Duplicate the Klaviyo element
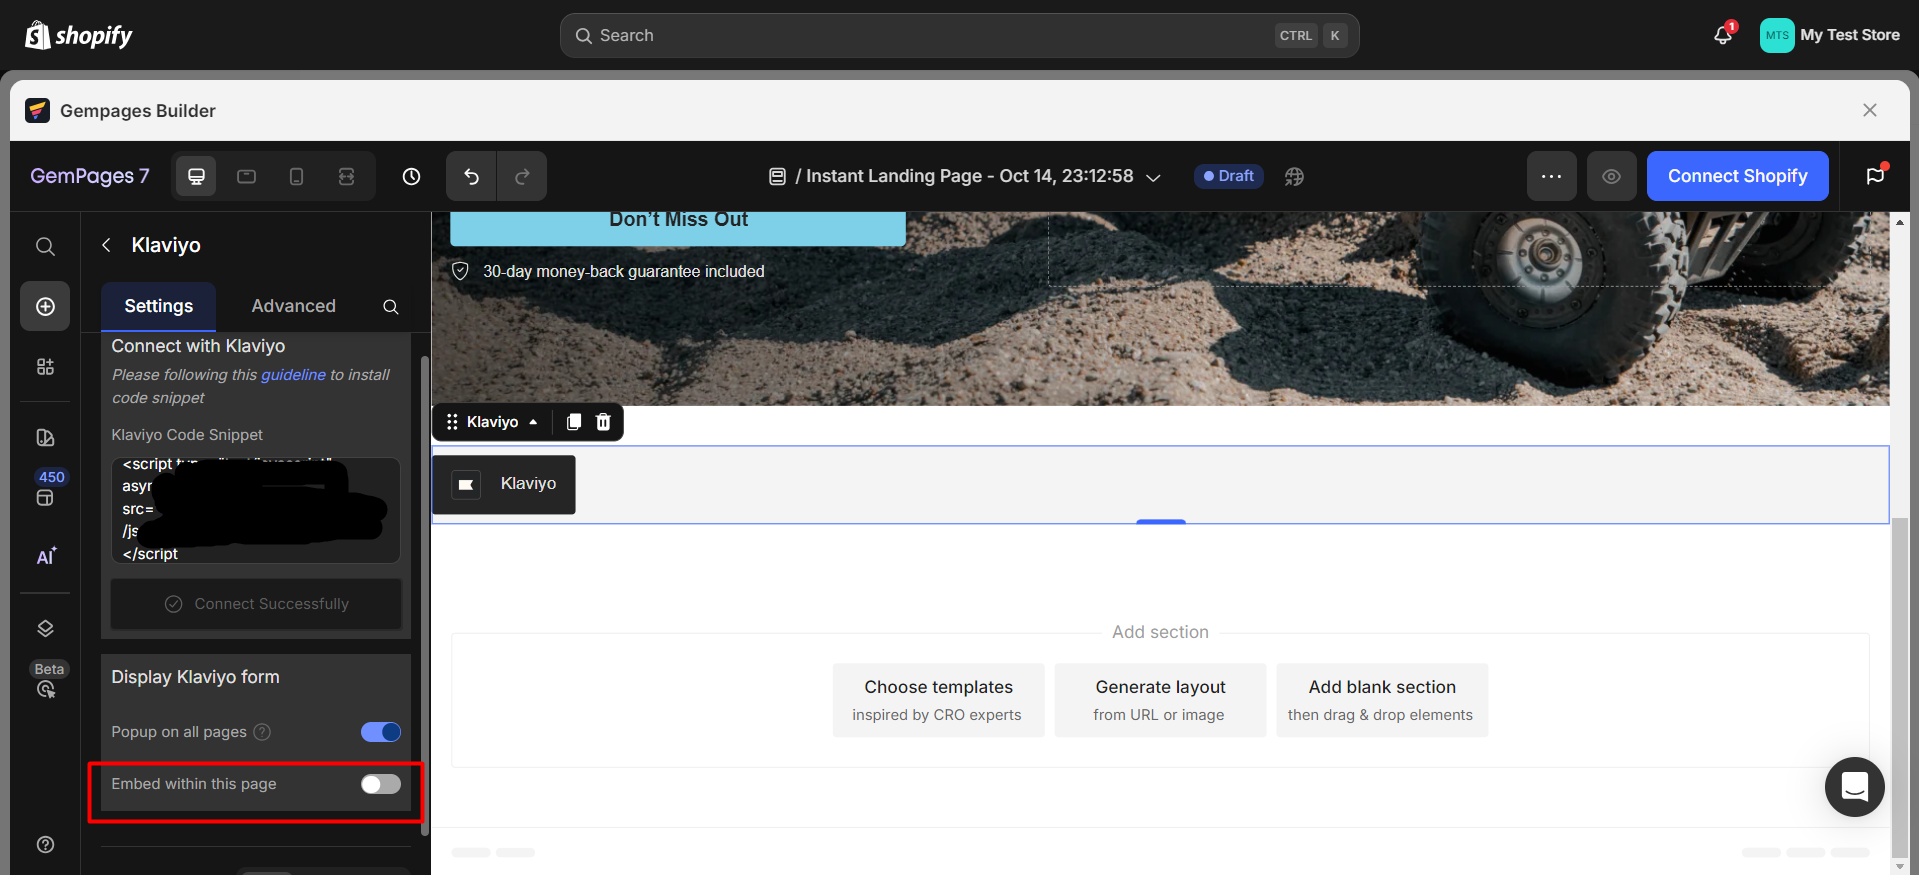This screenshot has width=1919, height=875. pyautogui.click(x=573, y=422)
